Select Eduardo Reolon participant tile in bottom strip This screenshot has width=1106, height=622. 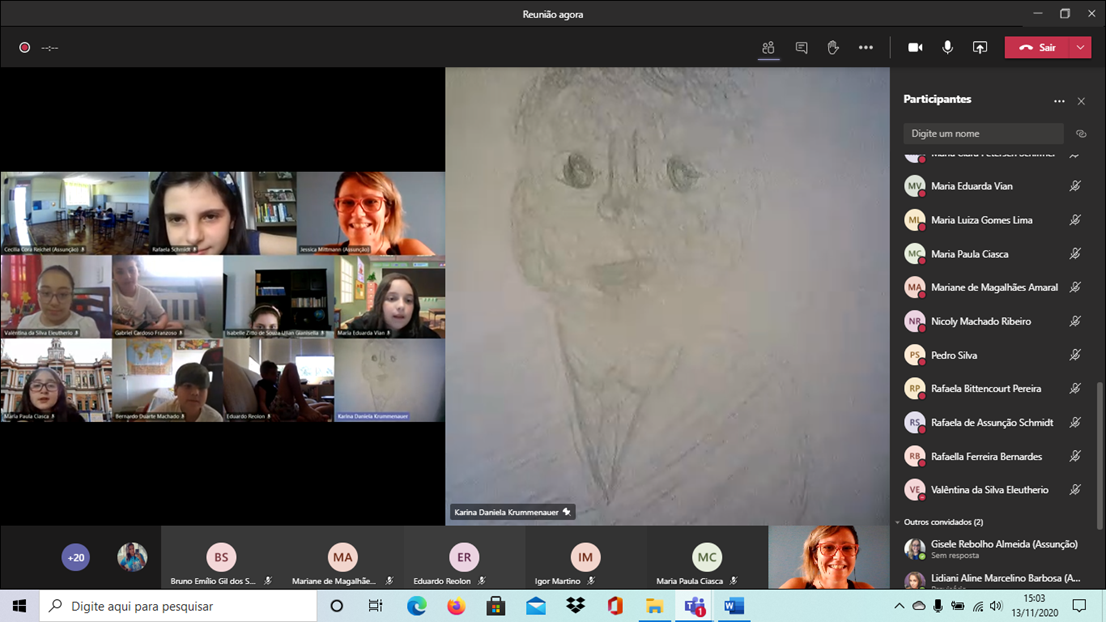464,558
